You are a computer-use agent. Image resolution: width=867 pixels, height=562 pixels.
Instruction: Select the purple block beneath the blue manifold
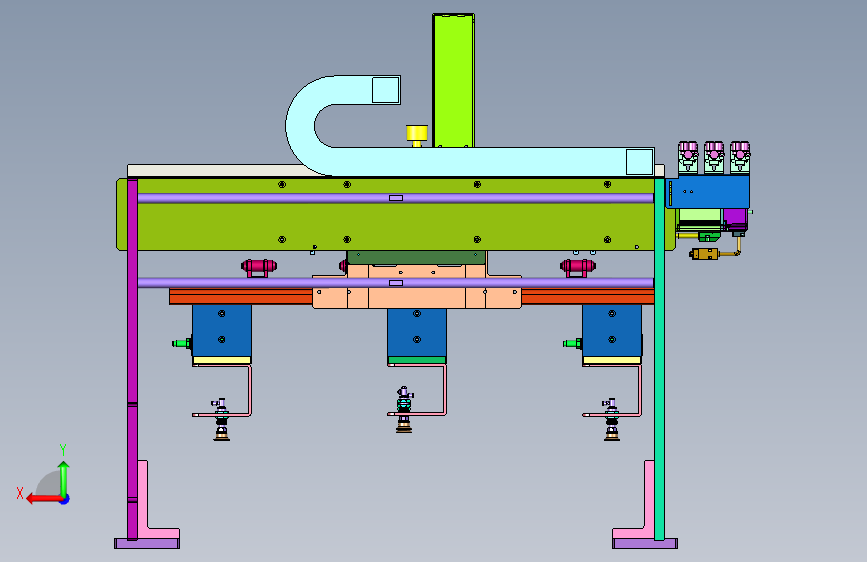[x=736, y=218]
